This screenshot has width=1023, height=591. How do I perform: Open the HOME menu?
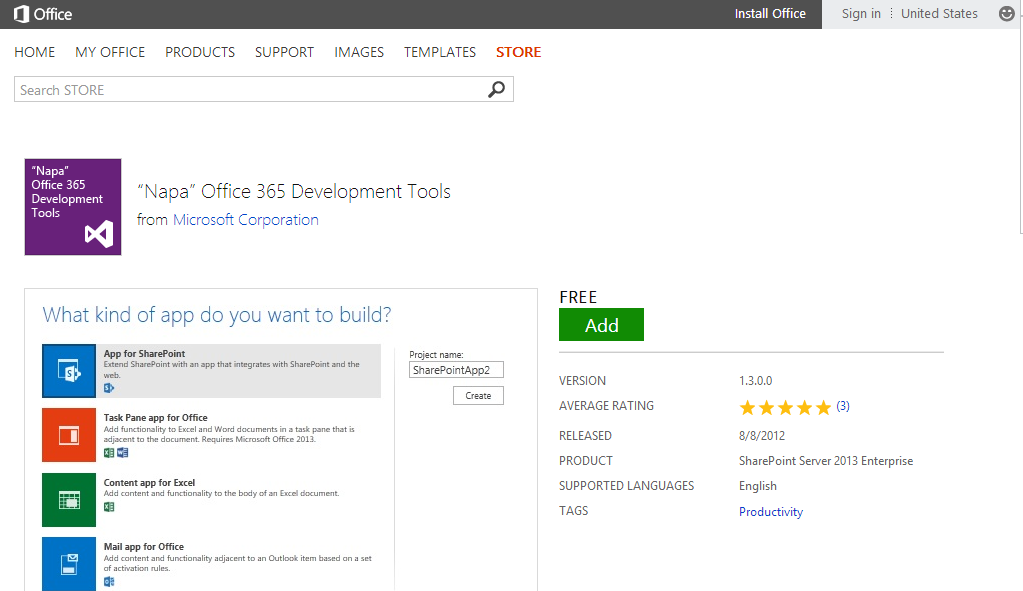point(35,52)
